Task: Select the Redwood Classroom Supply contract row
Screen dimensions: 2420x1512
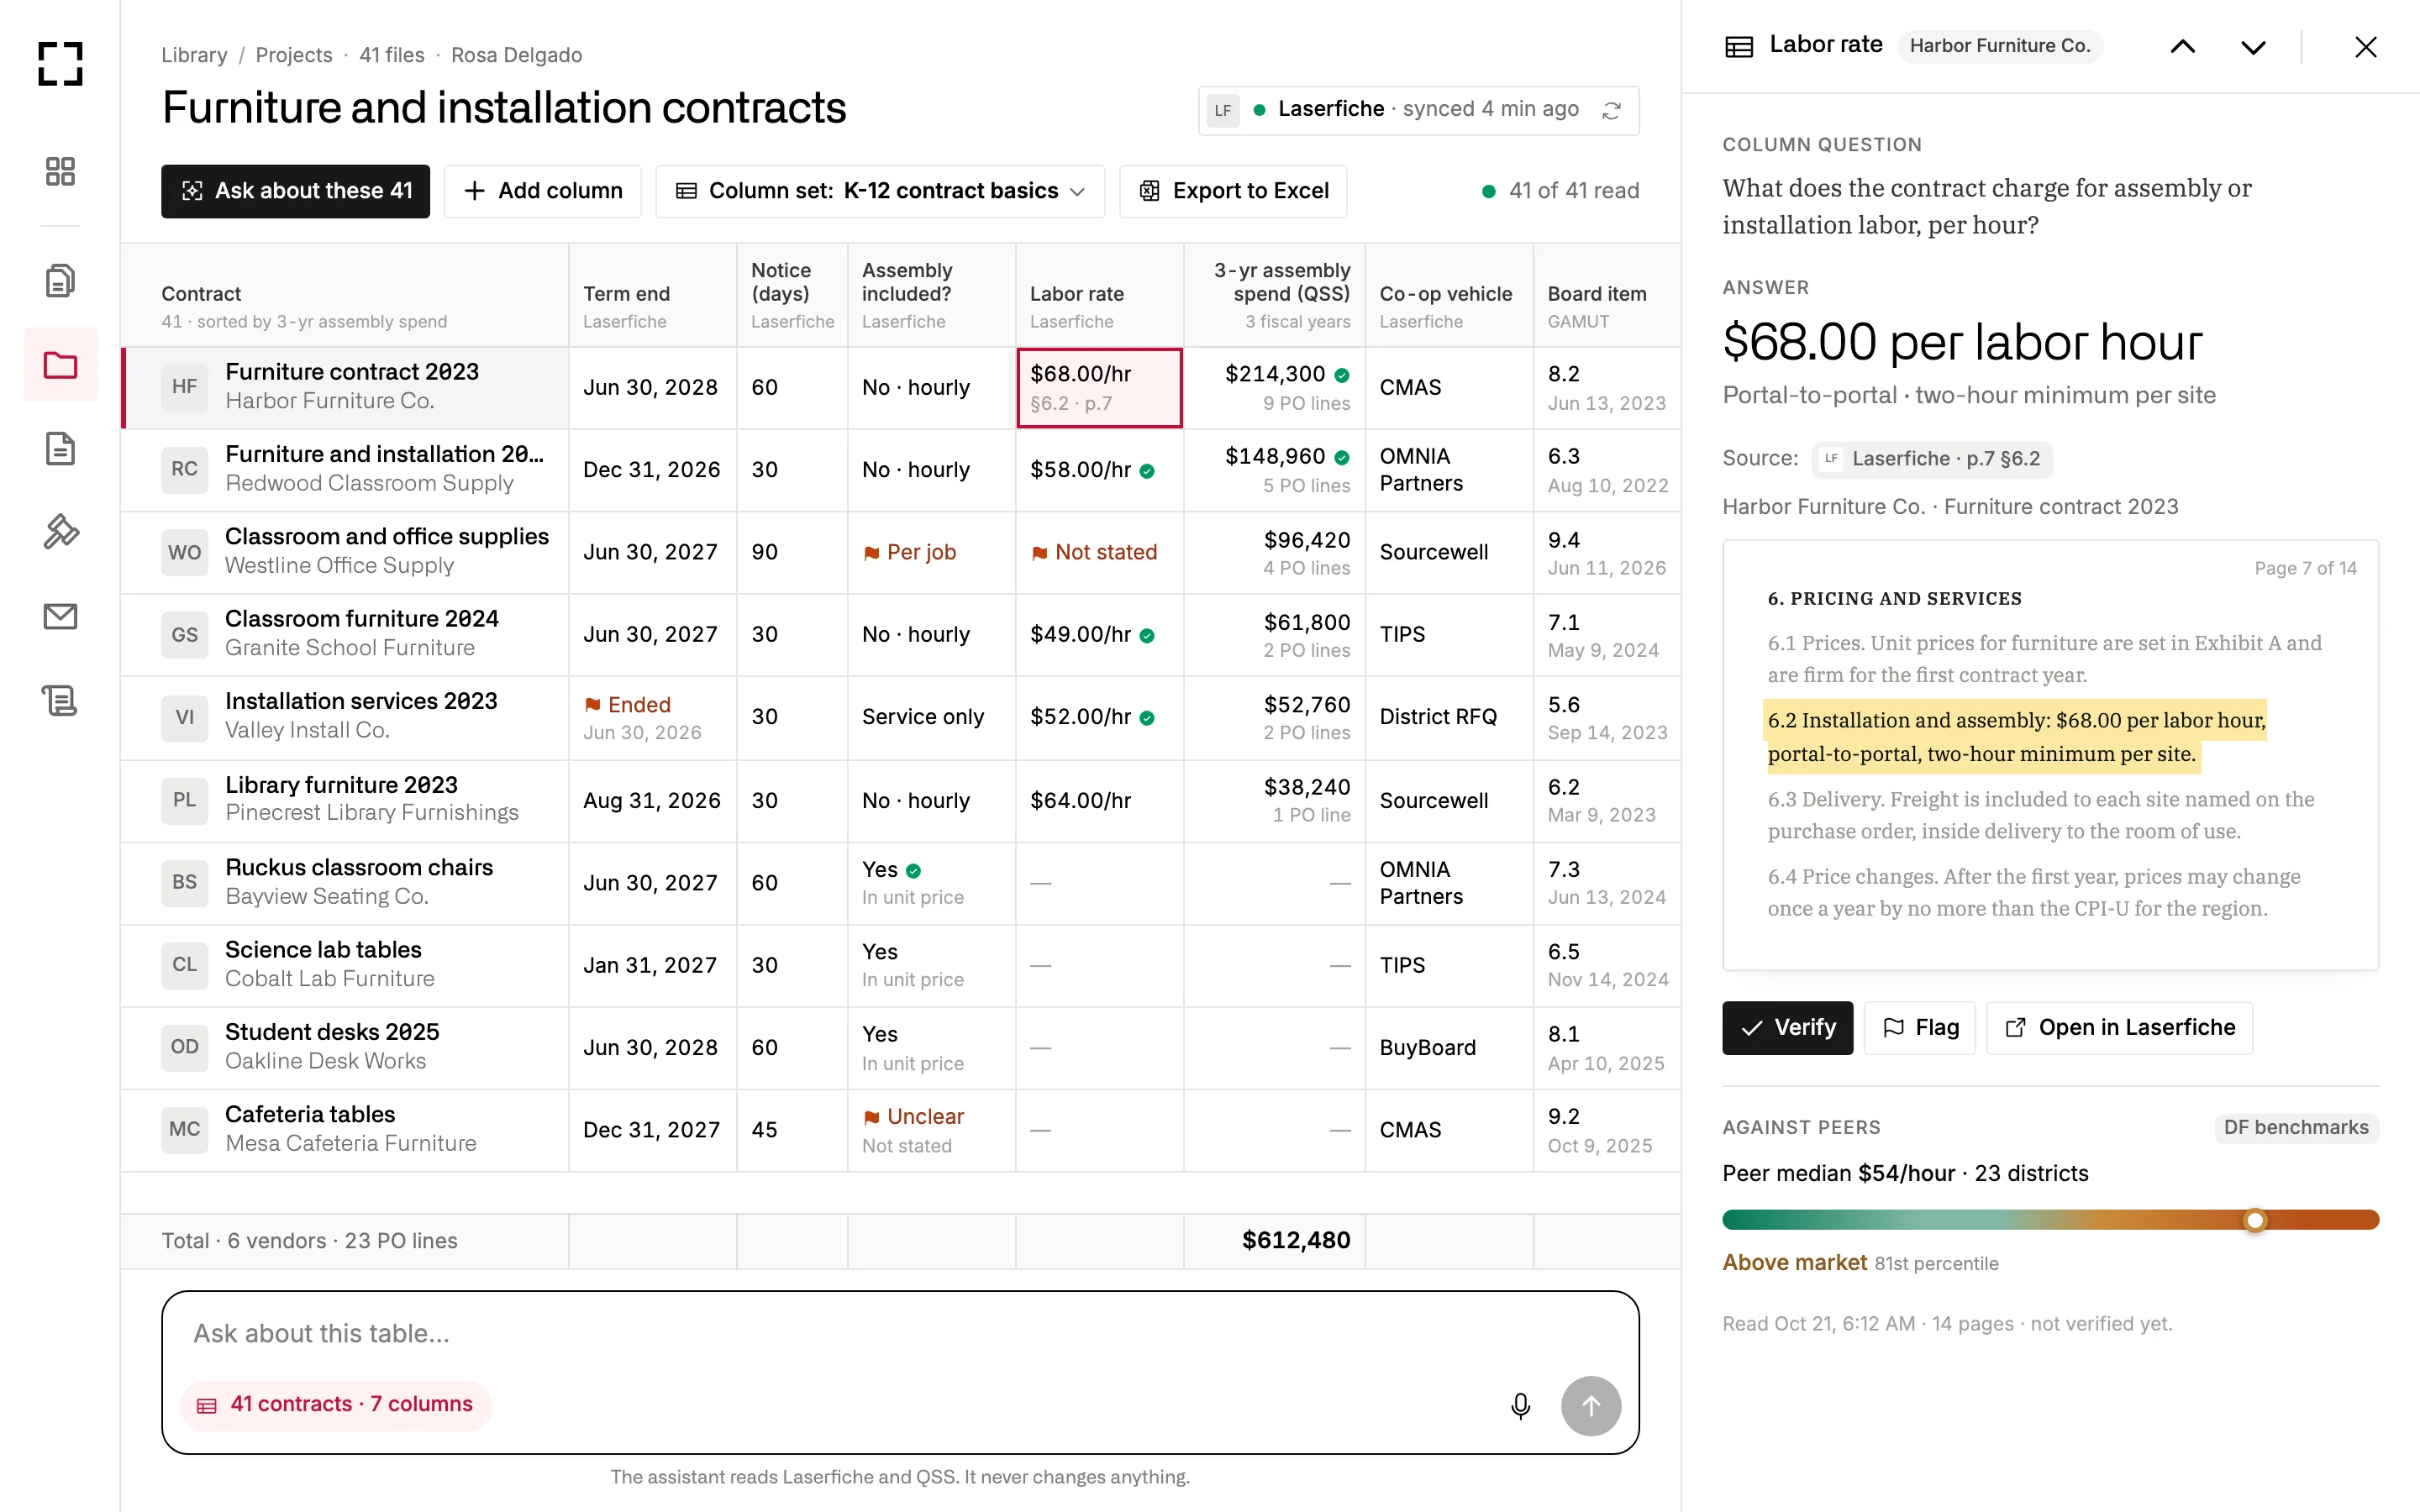Action: pos(900,470)
